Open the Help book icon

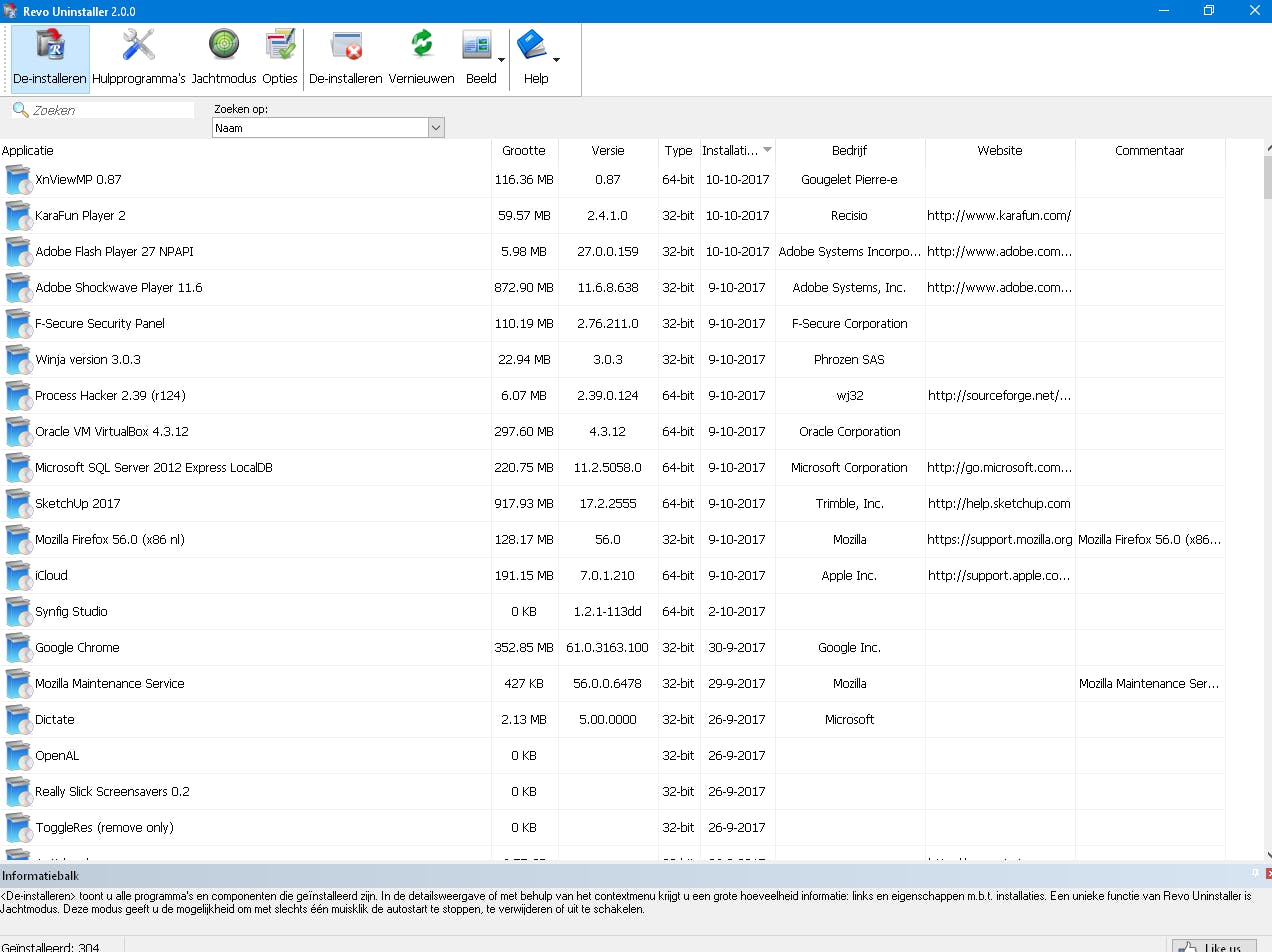pyautogui.click(x=533, y=58)
